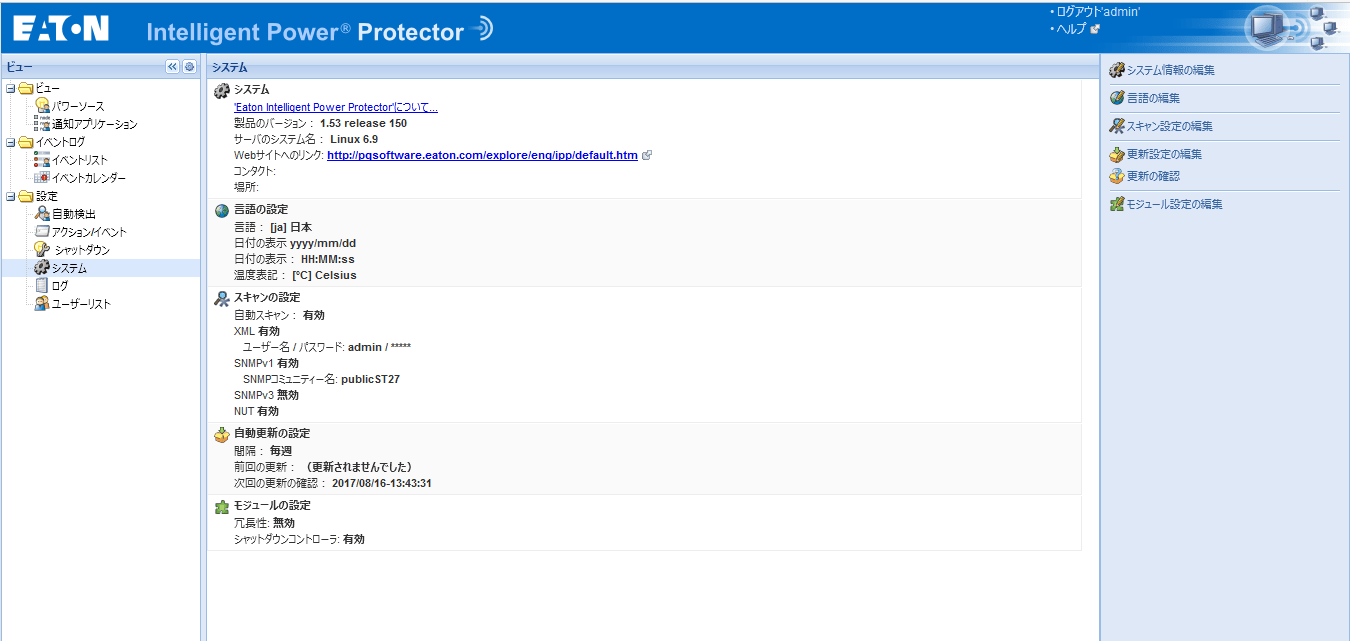Open 言語の編集 to edit language settings
This screenshot has width=1350, height=641.
click(1155, 99)
